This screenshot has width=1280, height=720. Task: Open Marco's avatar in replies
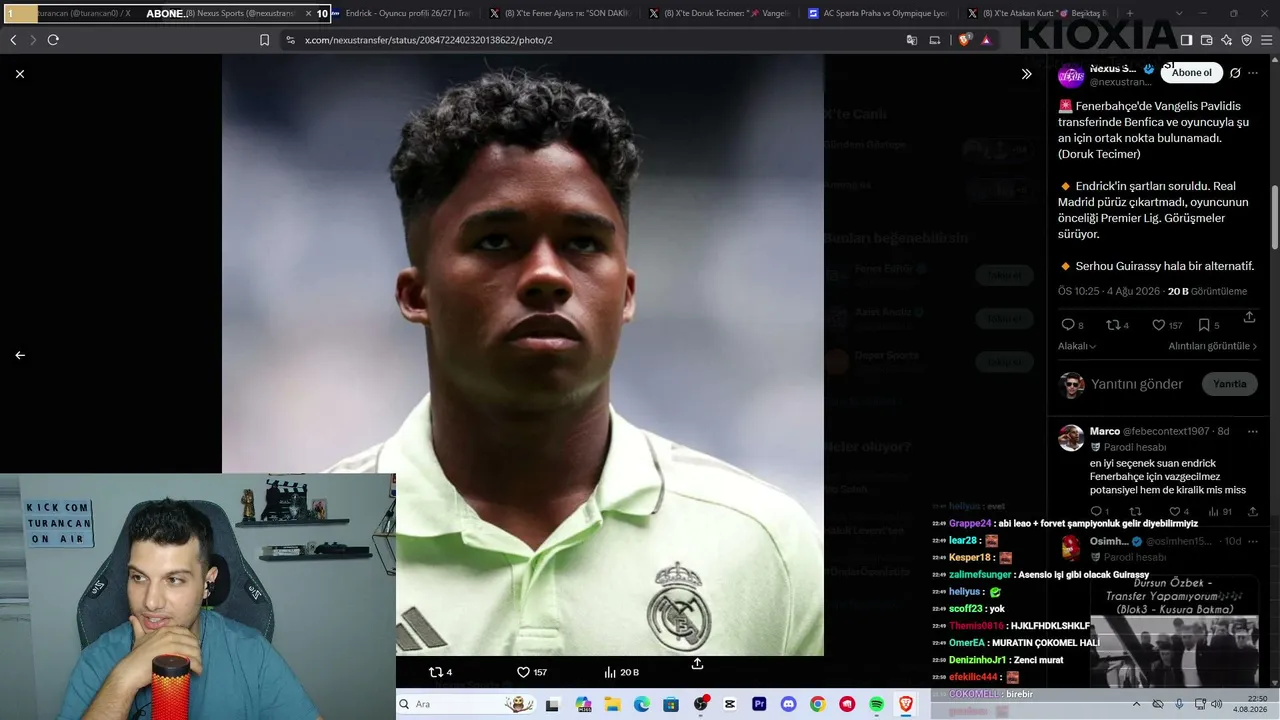point(1071,438)
